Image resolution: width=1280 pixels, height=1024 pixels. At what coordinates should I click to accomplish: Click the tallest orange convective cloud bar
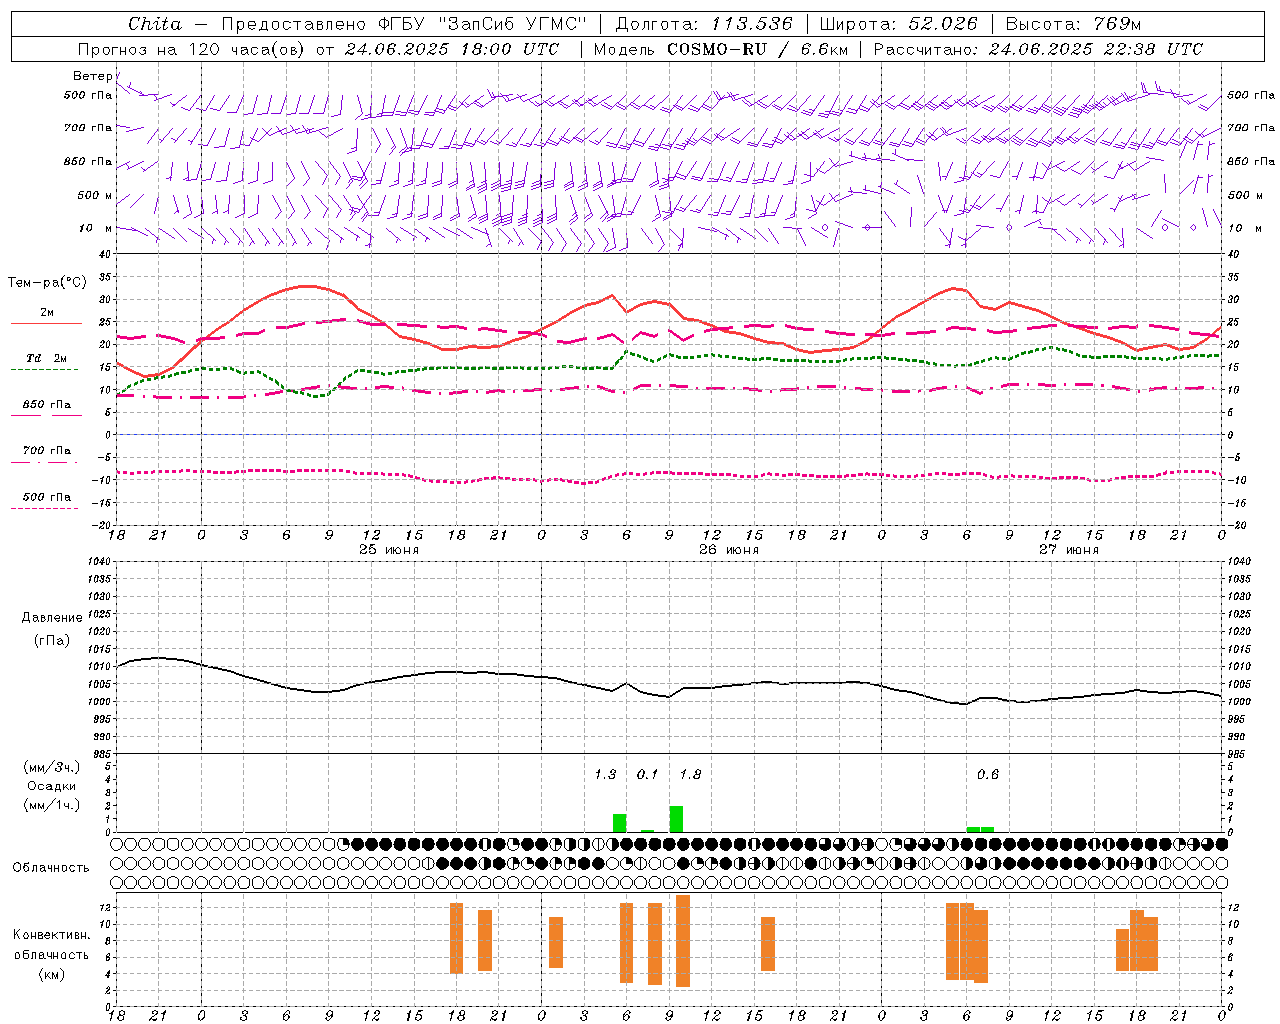(x=683, y=941)
